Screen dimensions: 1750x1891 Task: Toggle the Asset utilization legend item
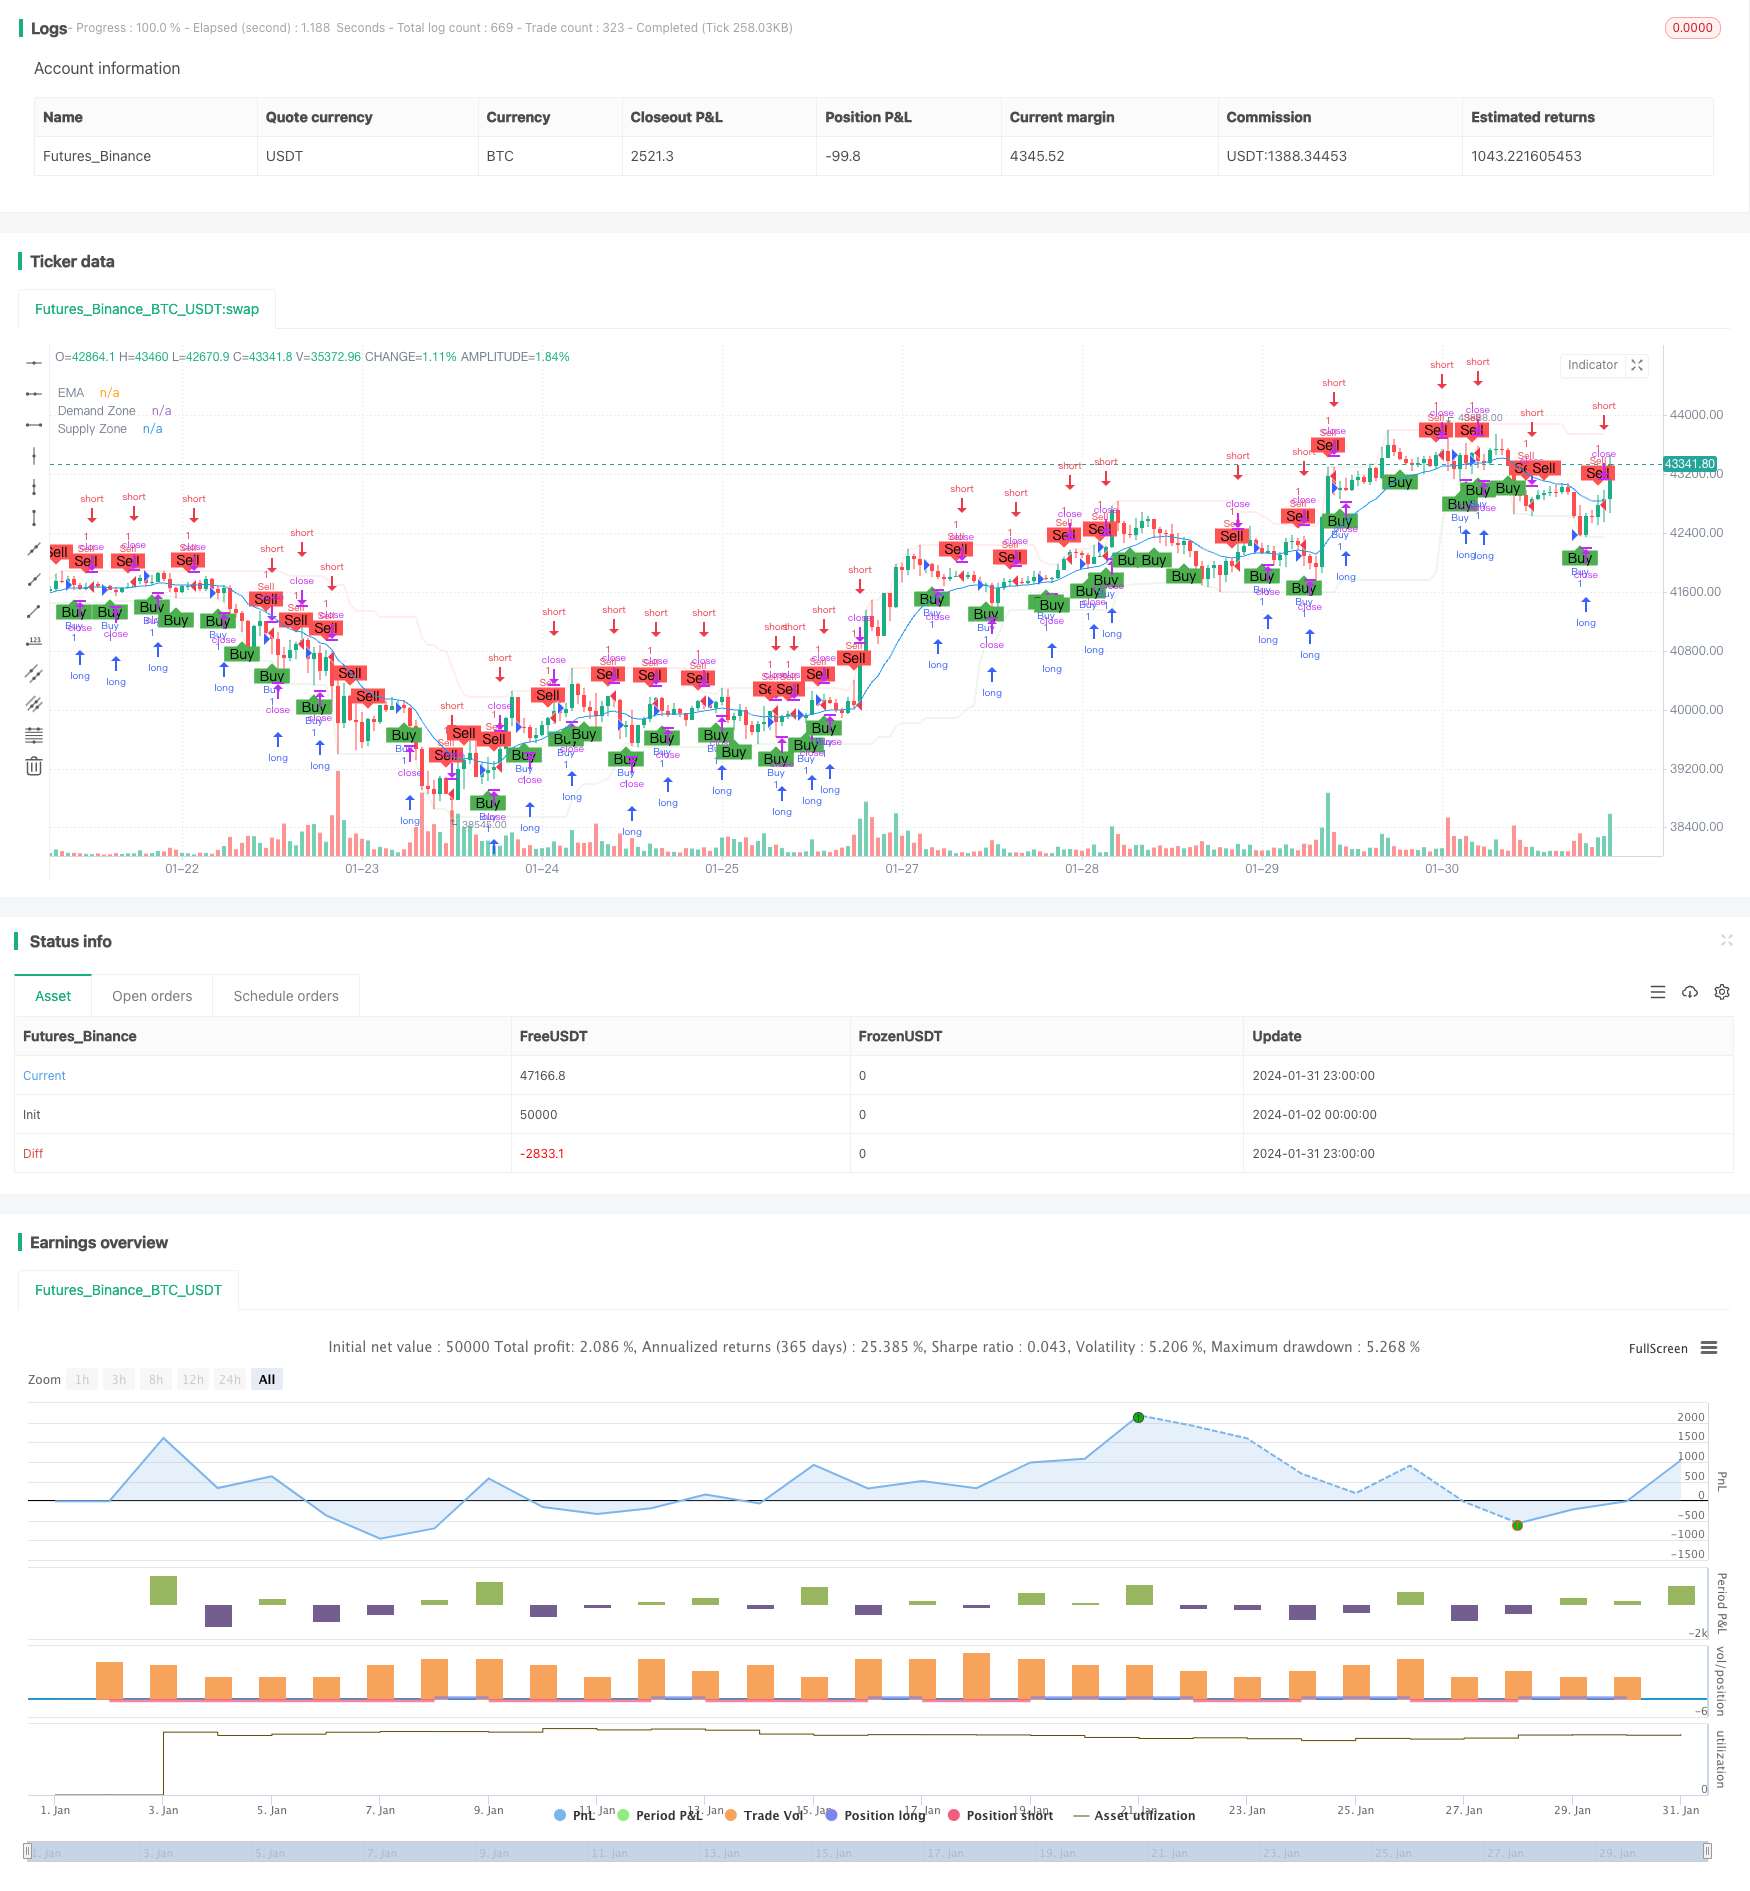click(1134, 1815)
